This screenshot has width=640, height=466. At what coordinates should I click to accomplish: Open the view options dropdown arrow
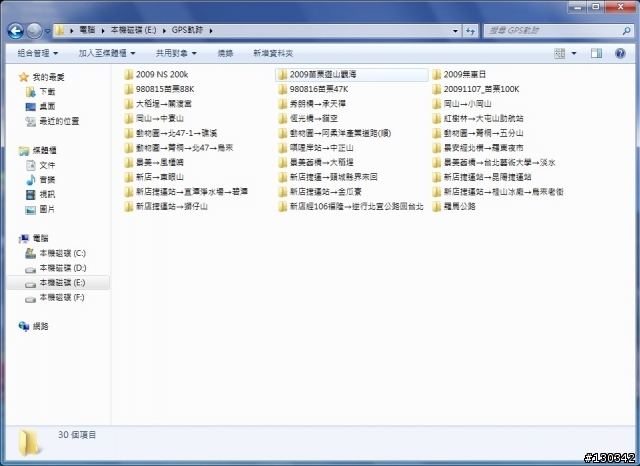(x=573, y=53)
